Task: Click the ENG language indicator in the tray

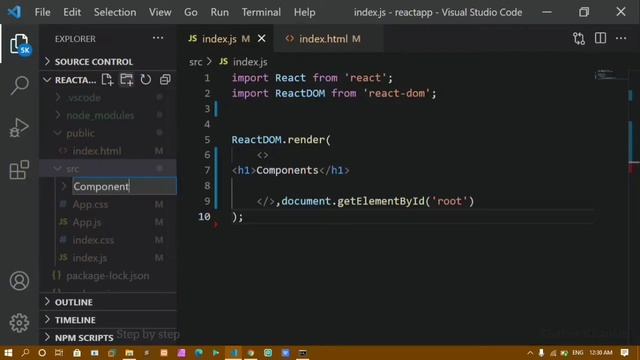Action: point(578,353)
